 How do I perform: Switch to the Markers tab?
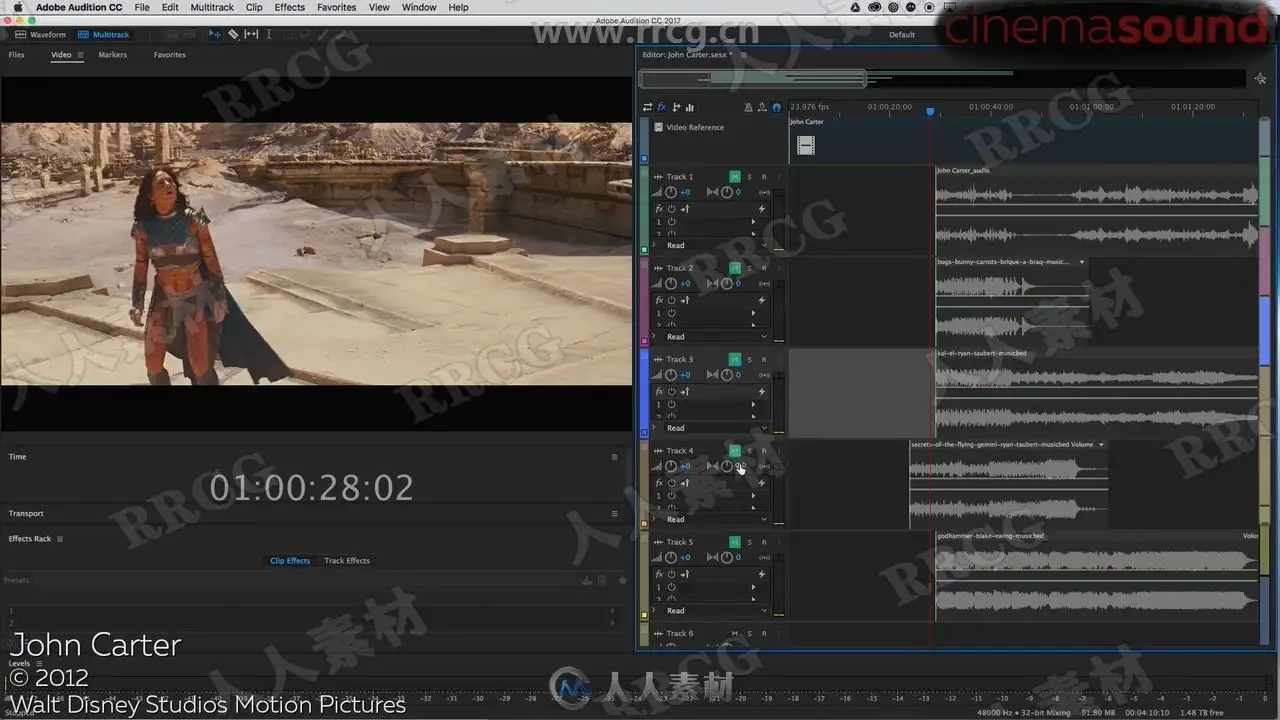pos(113,55)
